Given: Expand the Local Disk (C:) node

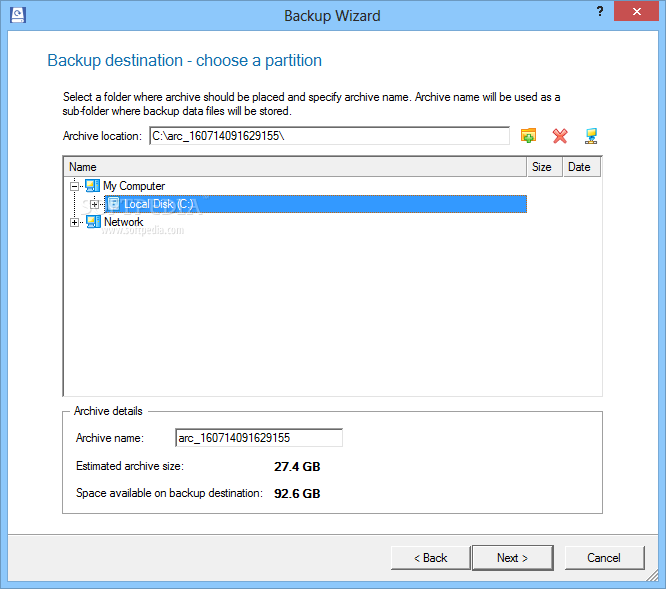Looking at the screenshot, I should pos(95,204).
